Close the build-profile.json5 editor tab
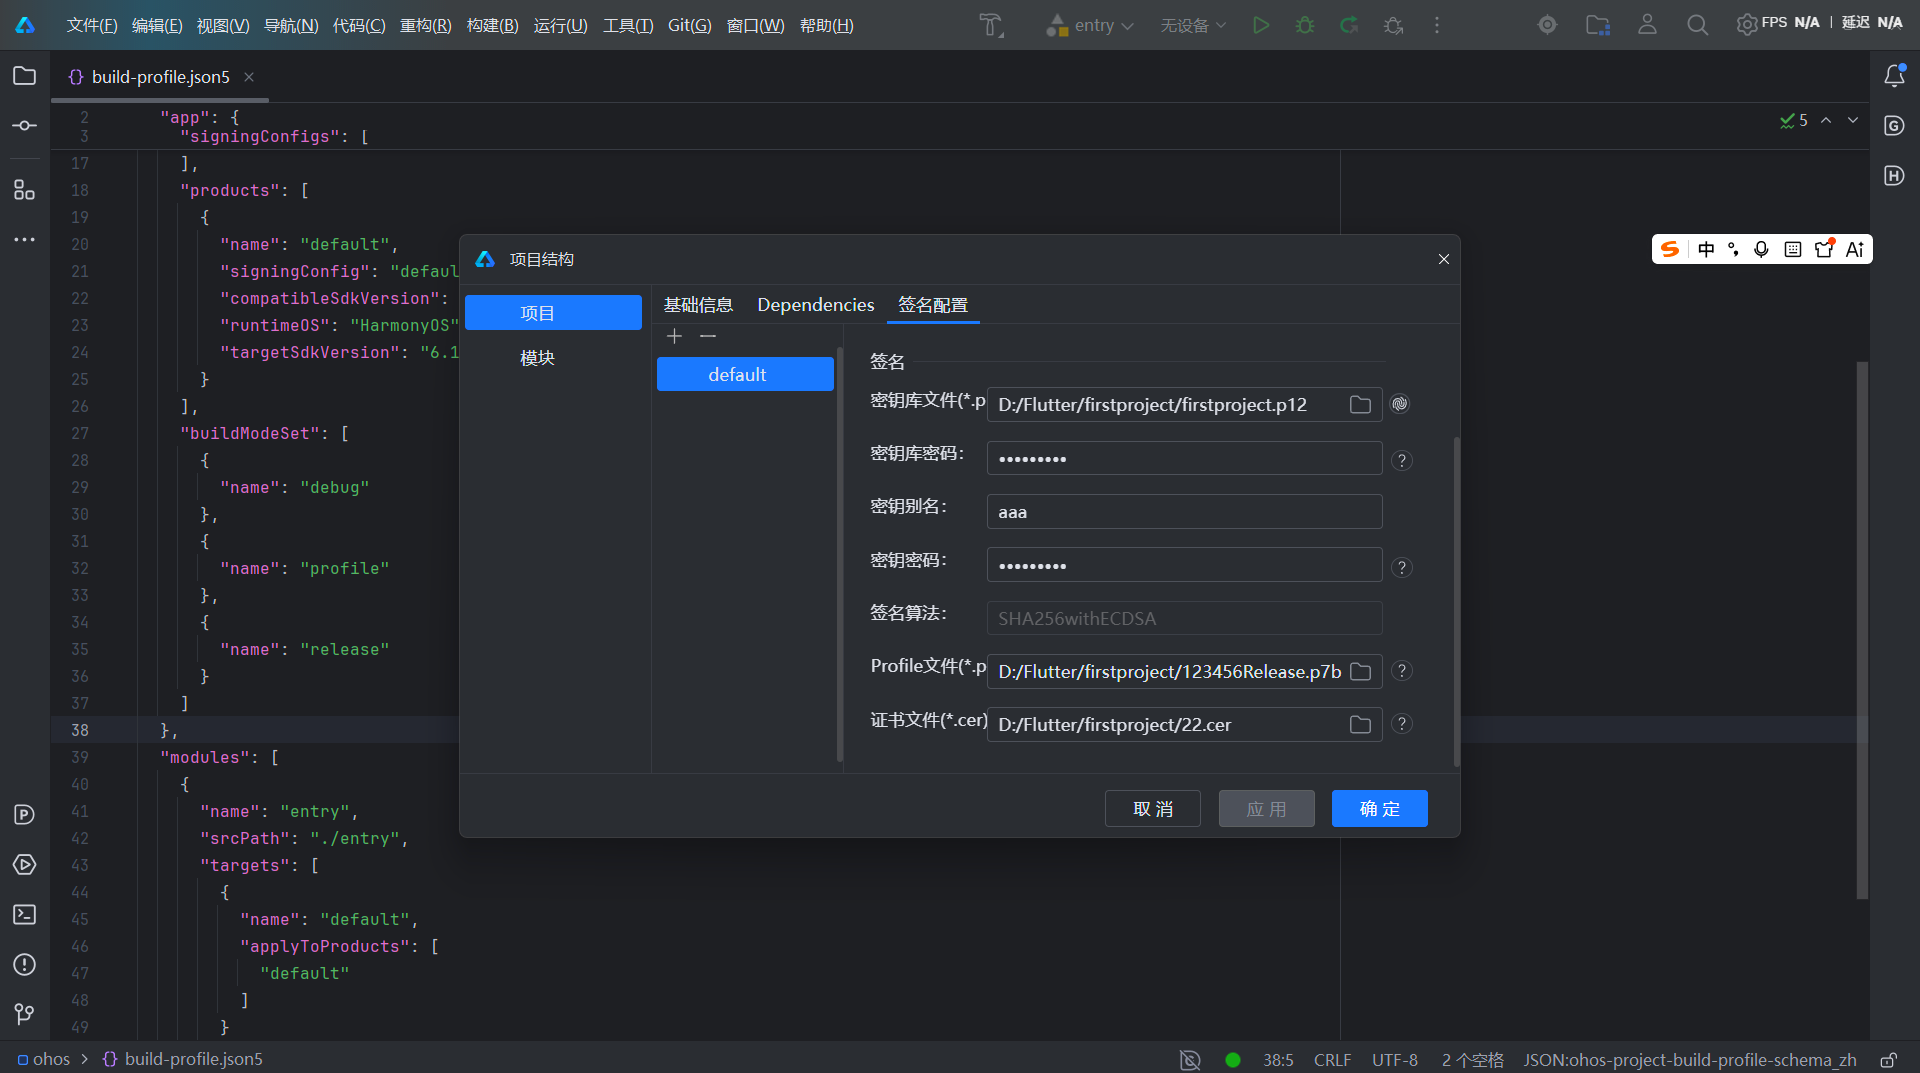The image size is (1920, 1073). tap(249, 77)
